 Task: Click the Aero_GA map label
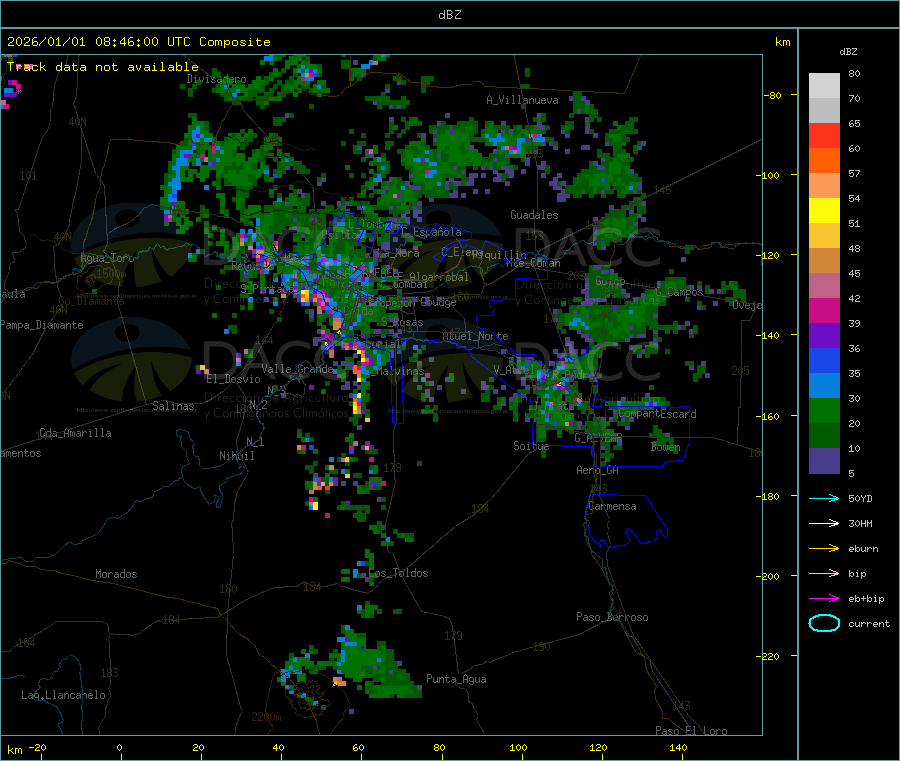click(598, 470)
